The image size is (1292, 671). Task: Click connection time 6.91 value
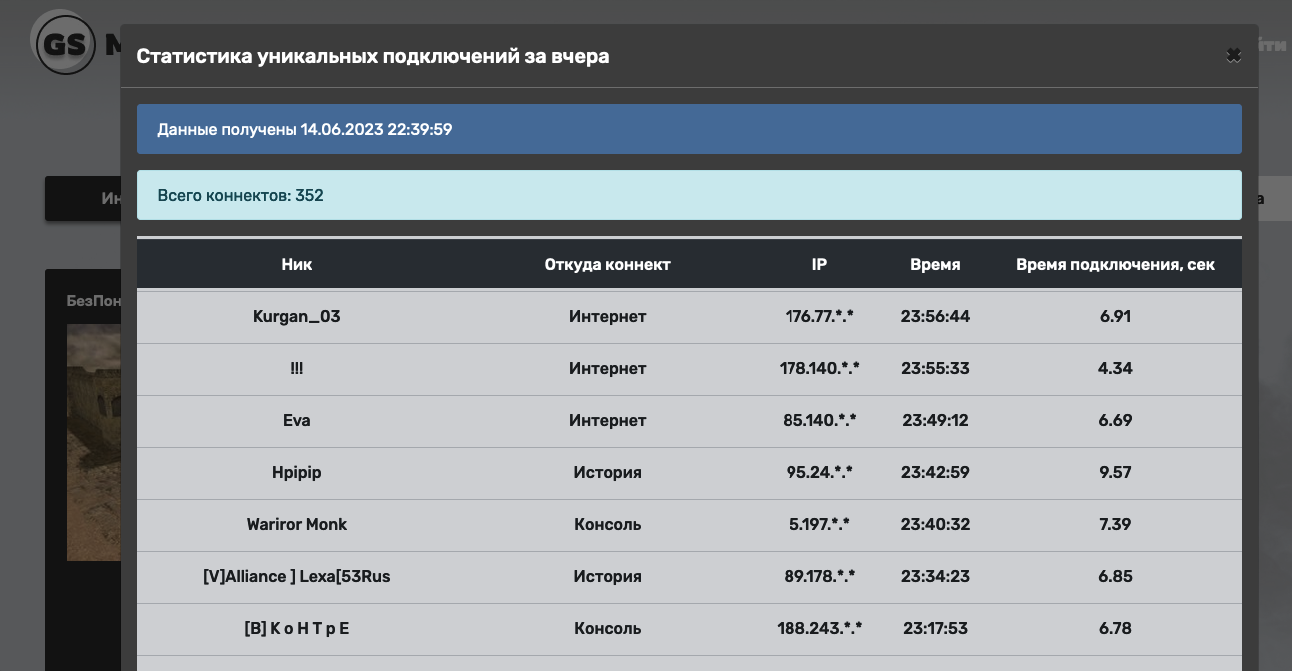1115,316
